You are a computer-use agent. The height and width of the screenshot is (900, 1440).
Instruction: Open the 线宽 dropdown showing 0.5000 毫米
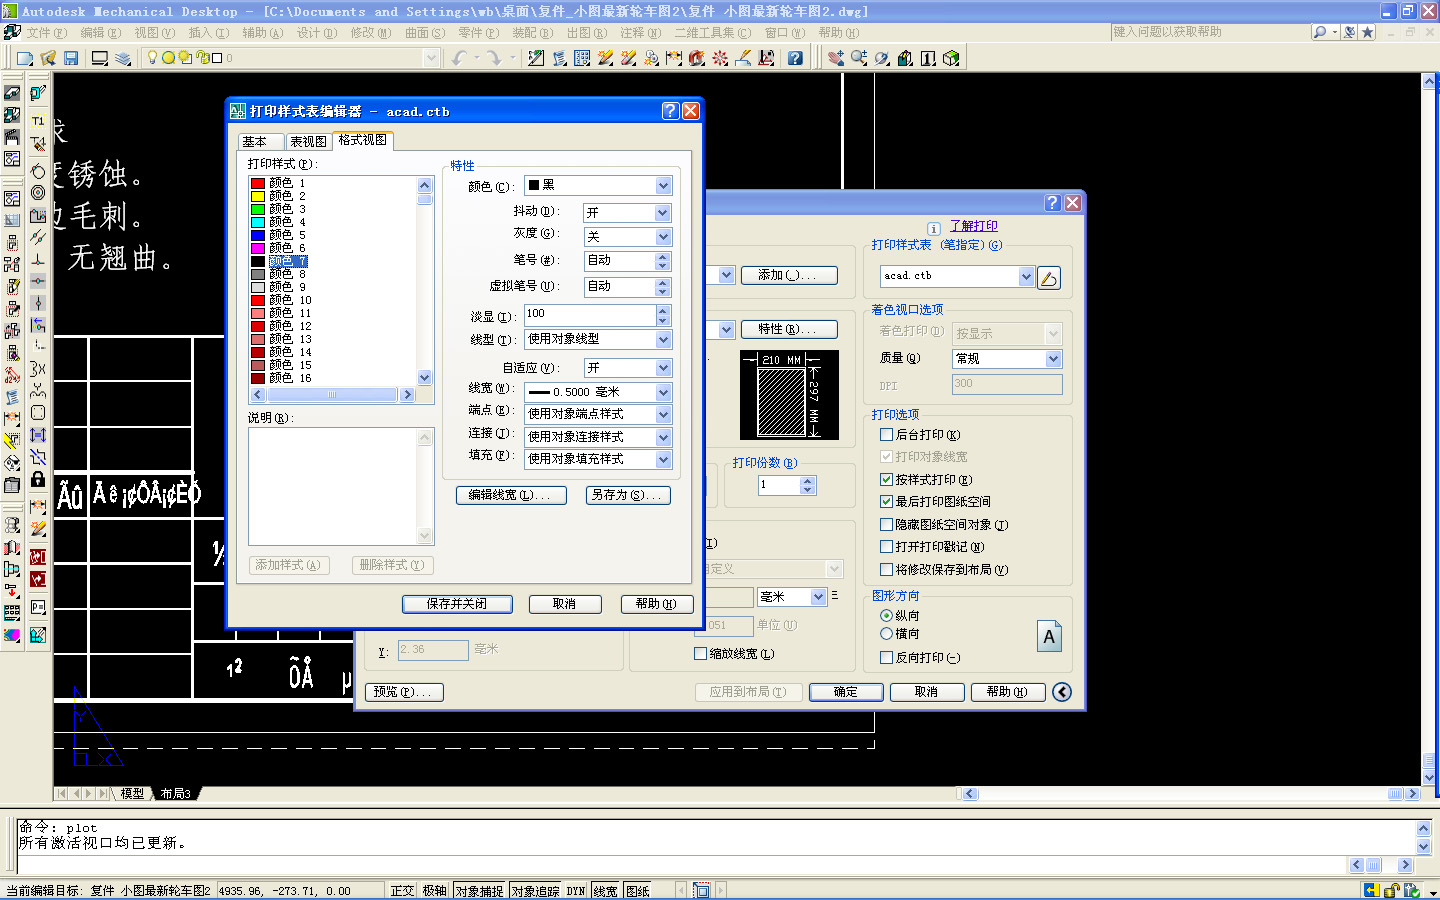click(598, 392)
